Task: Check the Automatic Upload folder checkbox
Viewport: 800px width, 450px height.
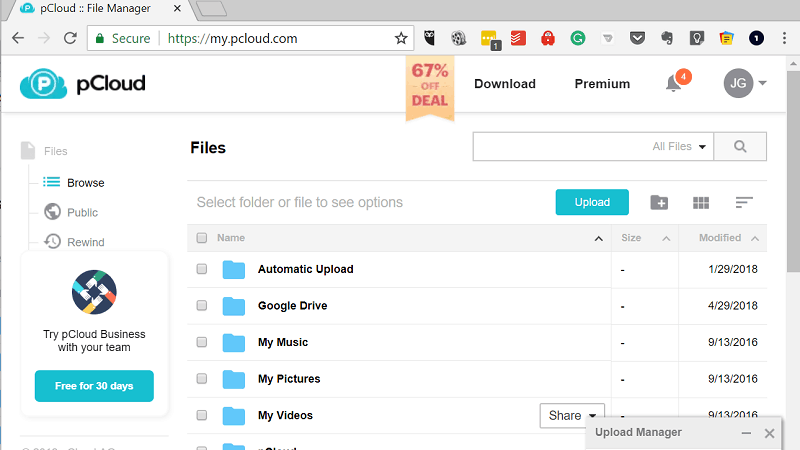Action: 202,269
